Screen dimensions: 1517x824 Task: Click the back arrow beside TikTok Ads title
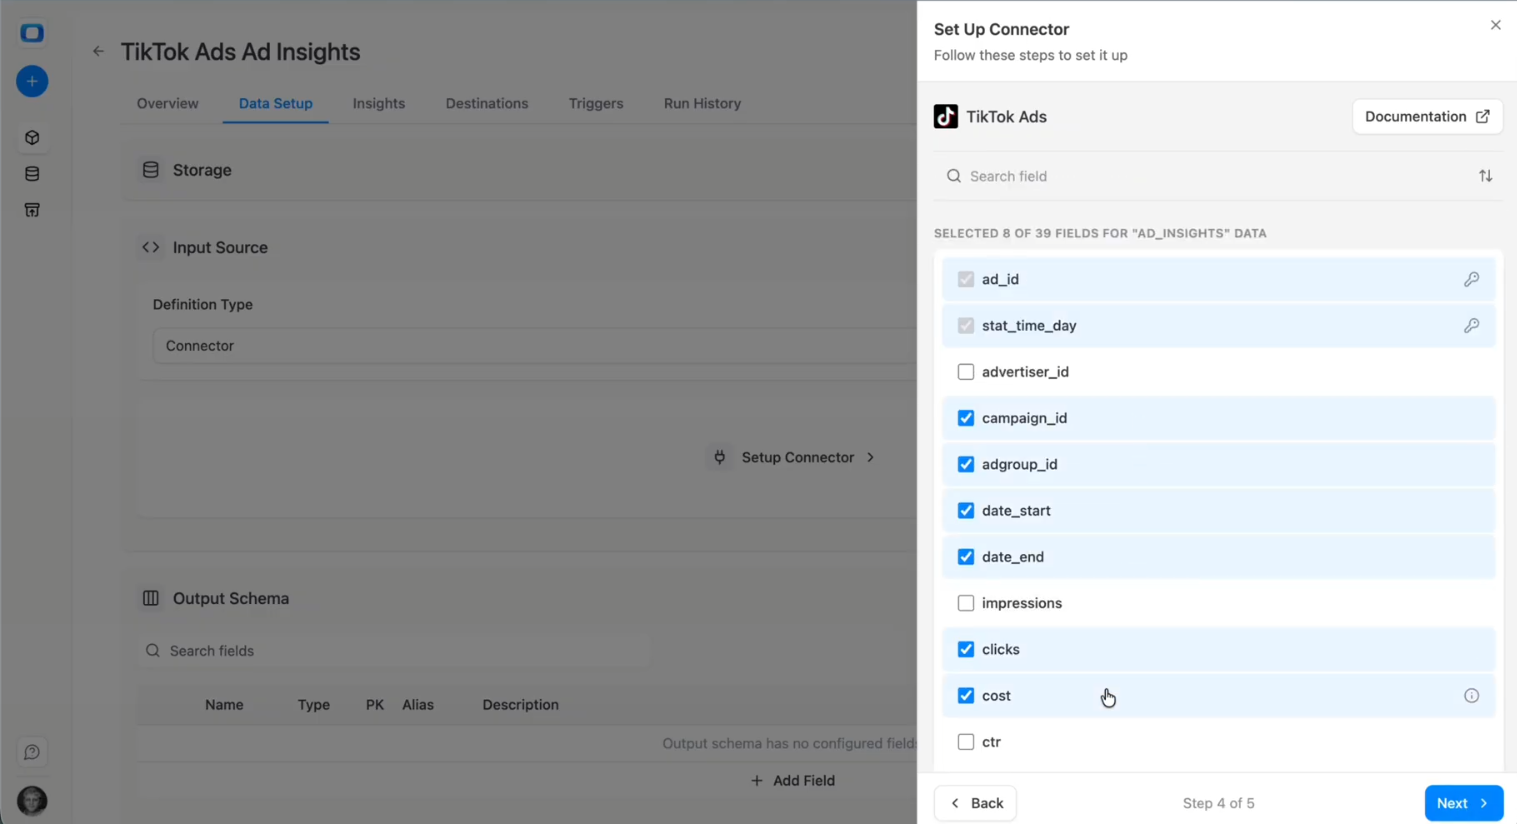tap(97, 51)
